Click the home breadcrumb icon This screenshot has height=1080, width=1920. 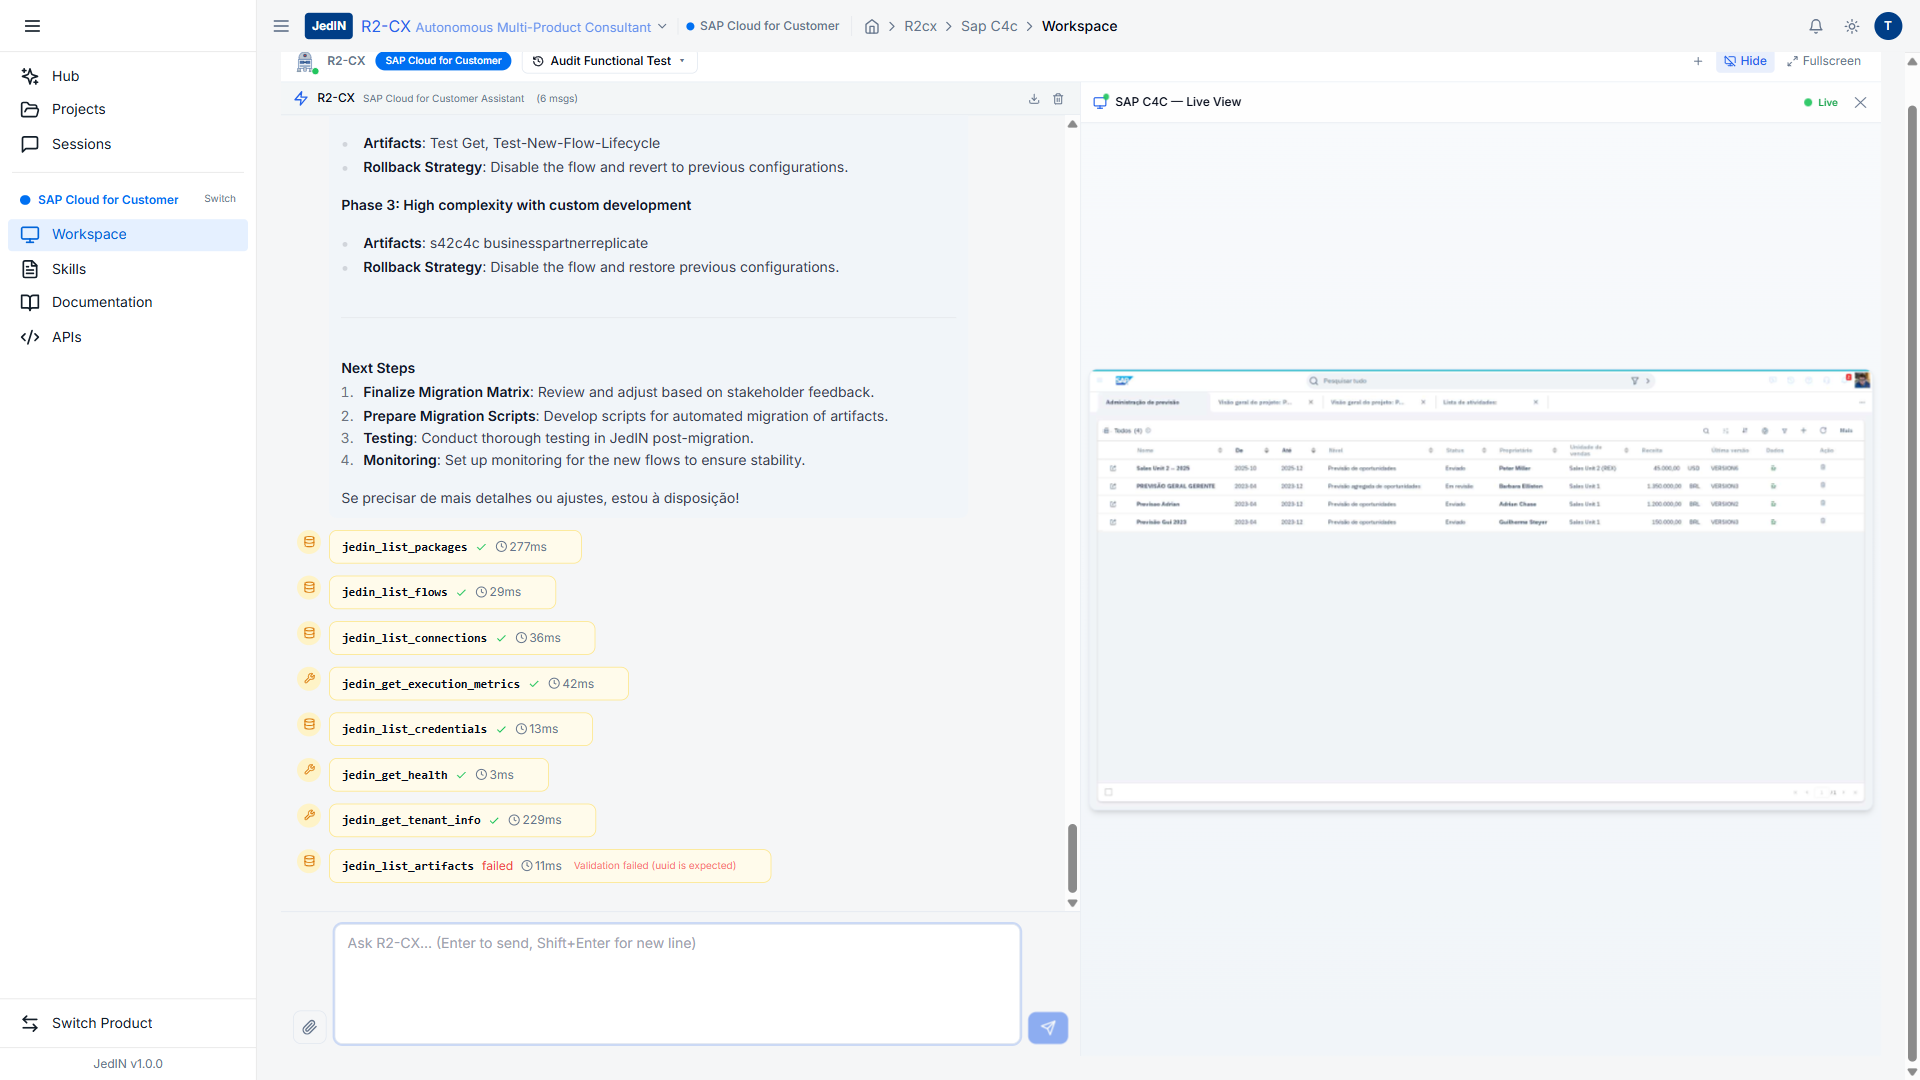(872, 27)
